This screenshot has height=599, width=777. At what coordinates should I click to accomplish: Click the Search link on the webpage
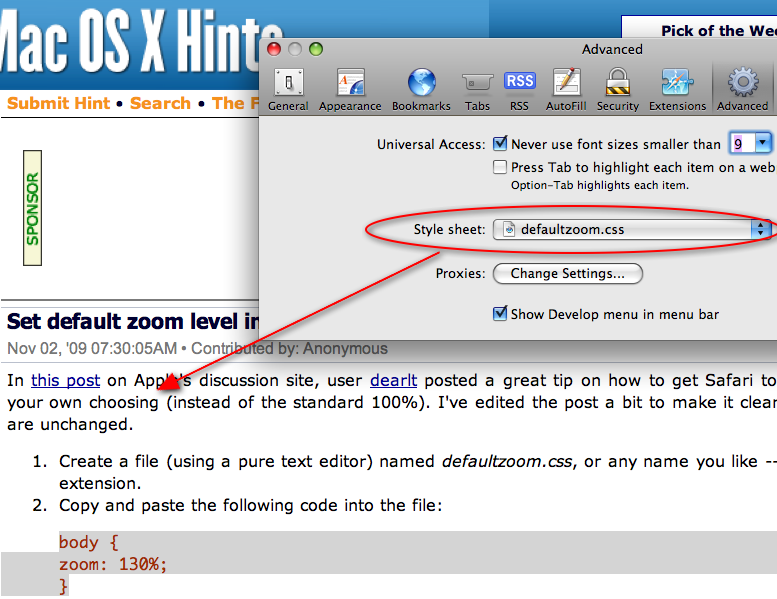160,103
